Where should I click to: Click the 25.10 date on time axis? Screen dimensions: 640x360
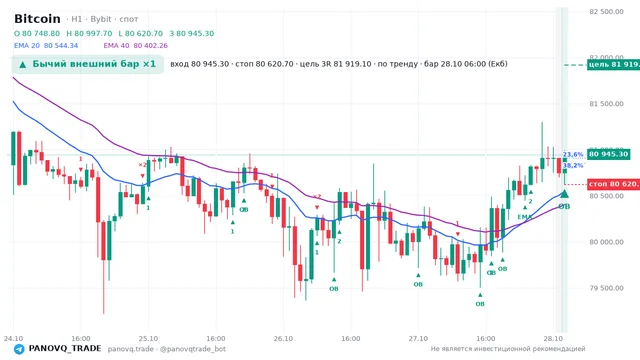coord(148,339)
